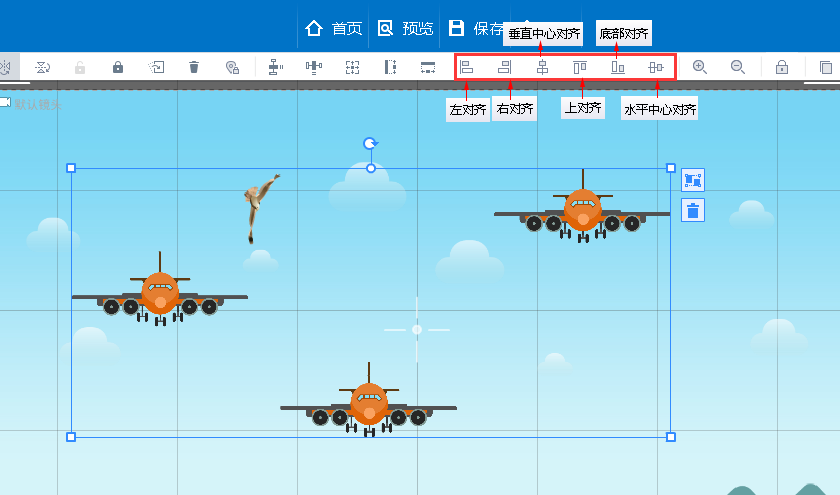Screen dimensions: 840x495
Task: Click the group icon beside selection box
Action: tap(693, 180)
